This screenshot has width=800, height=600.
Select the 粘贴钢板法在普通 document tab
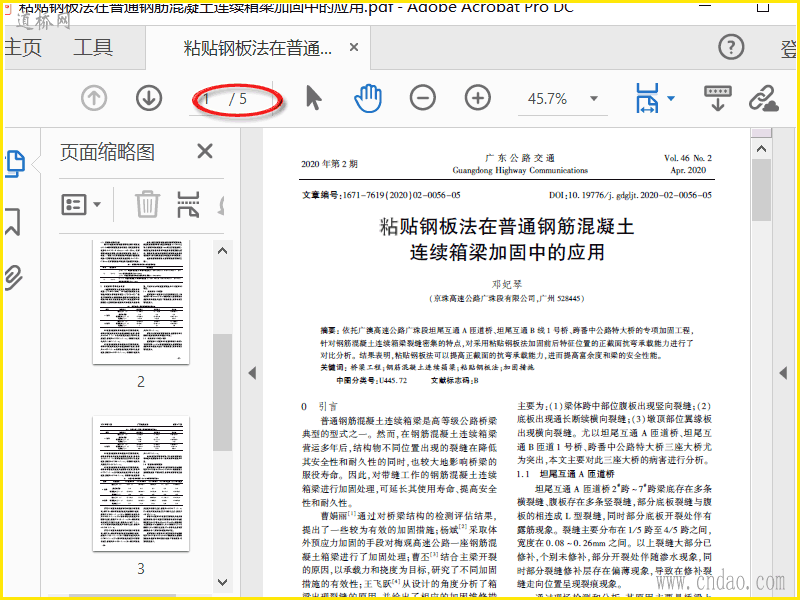tap(258, 48)
